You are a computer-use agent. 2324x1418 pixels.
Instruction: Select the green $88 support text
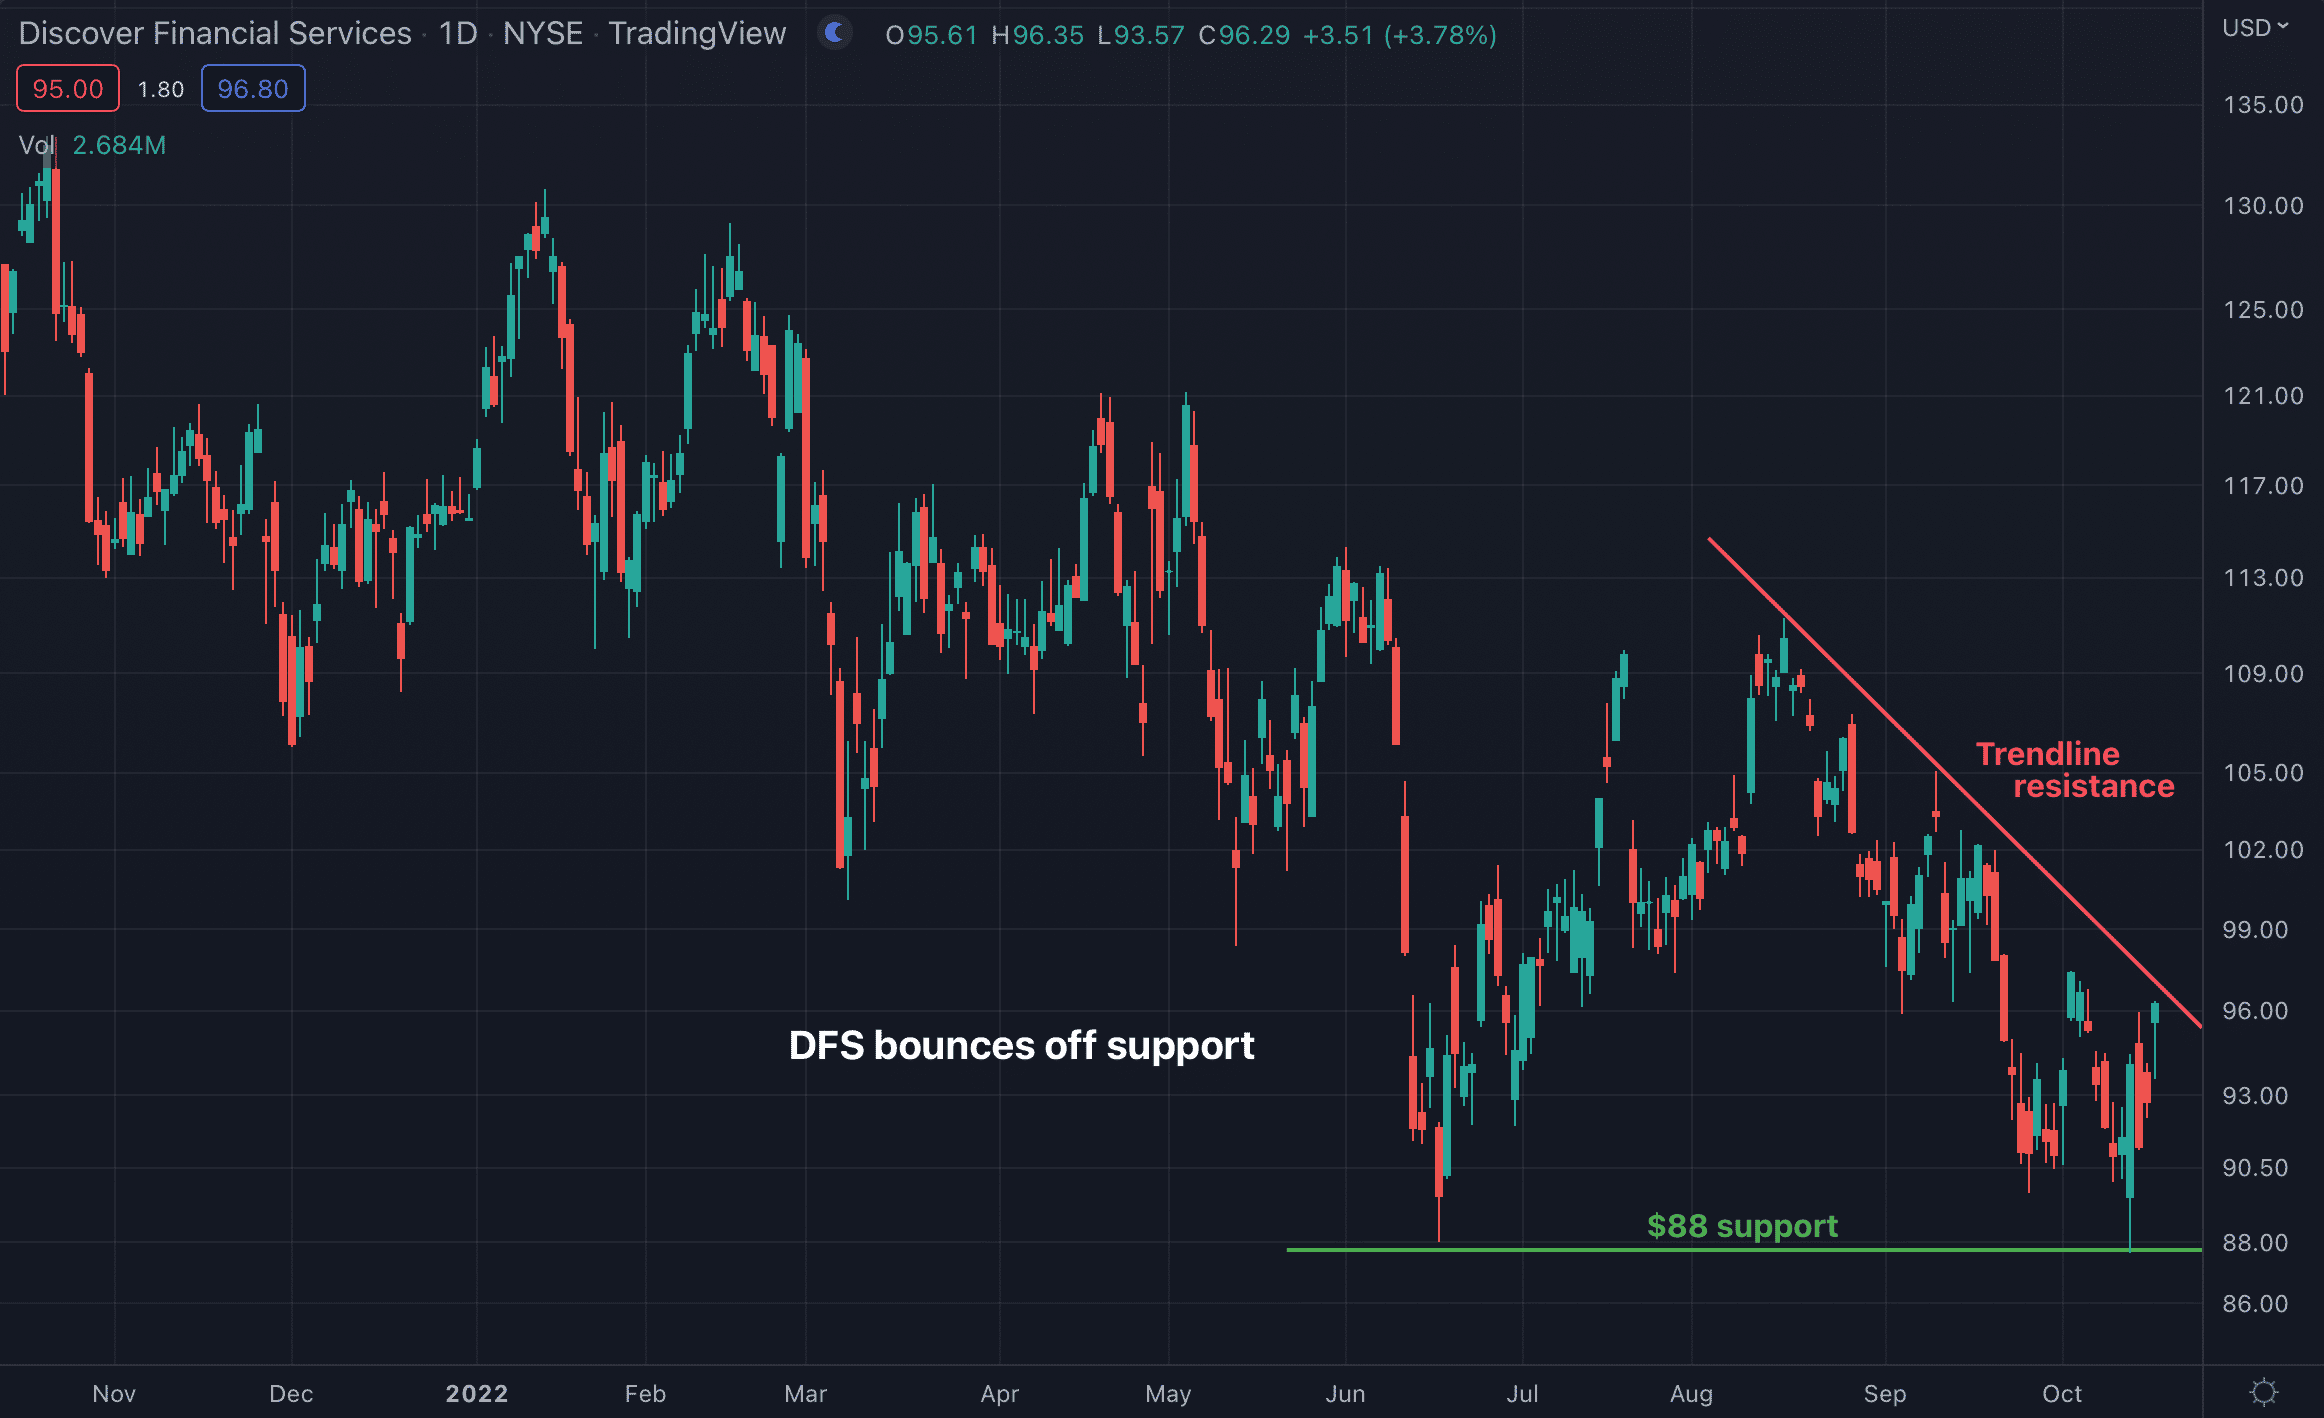[1742, 1225]
